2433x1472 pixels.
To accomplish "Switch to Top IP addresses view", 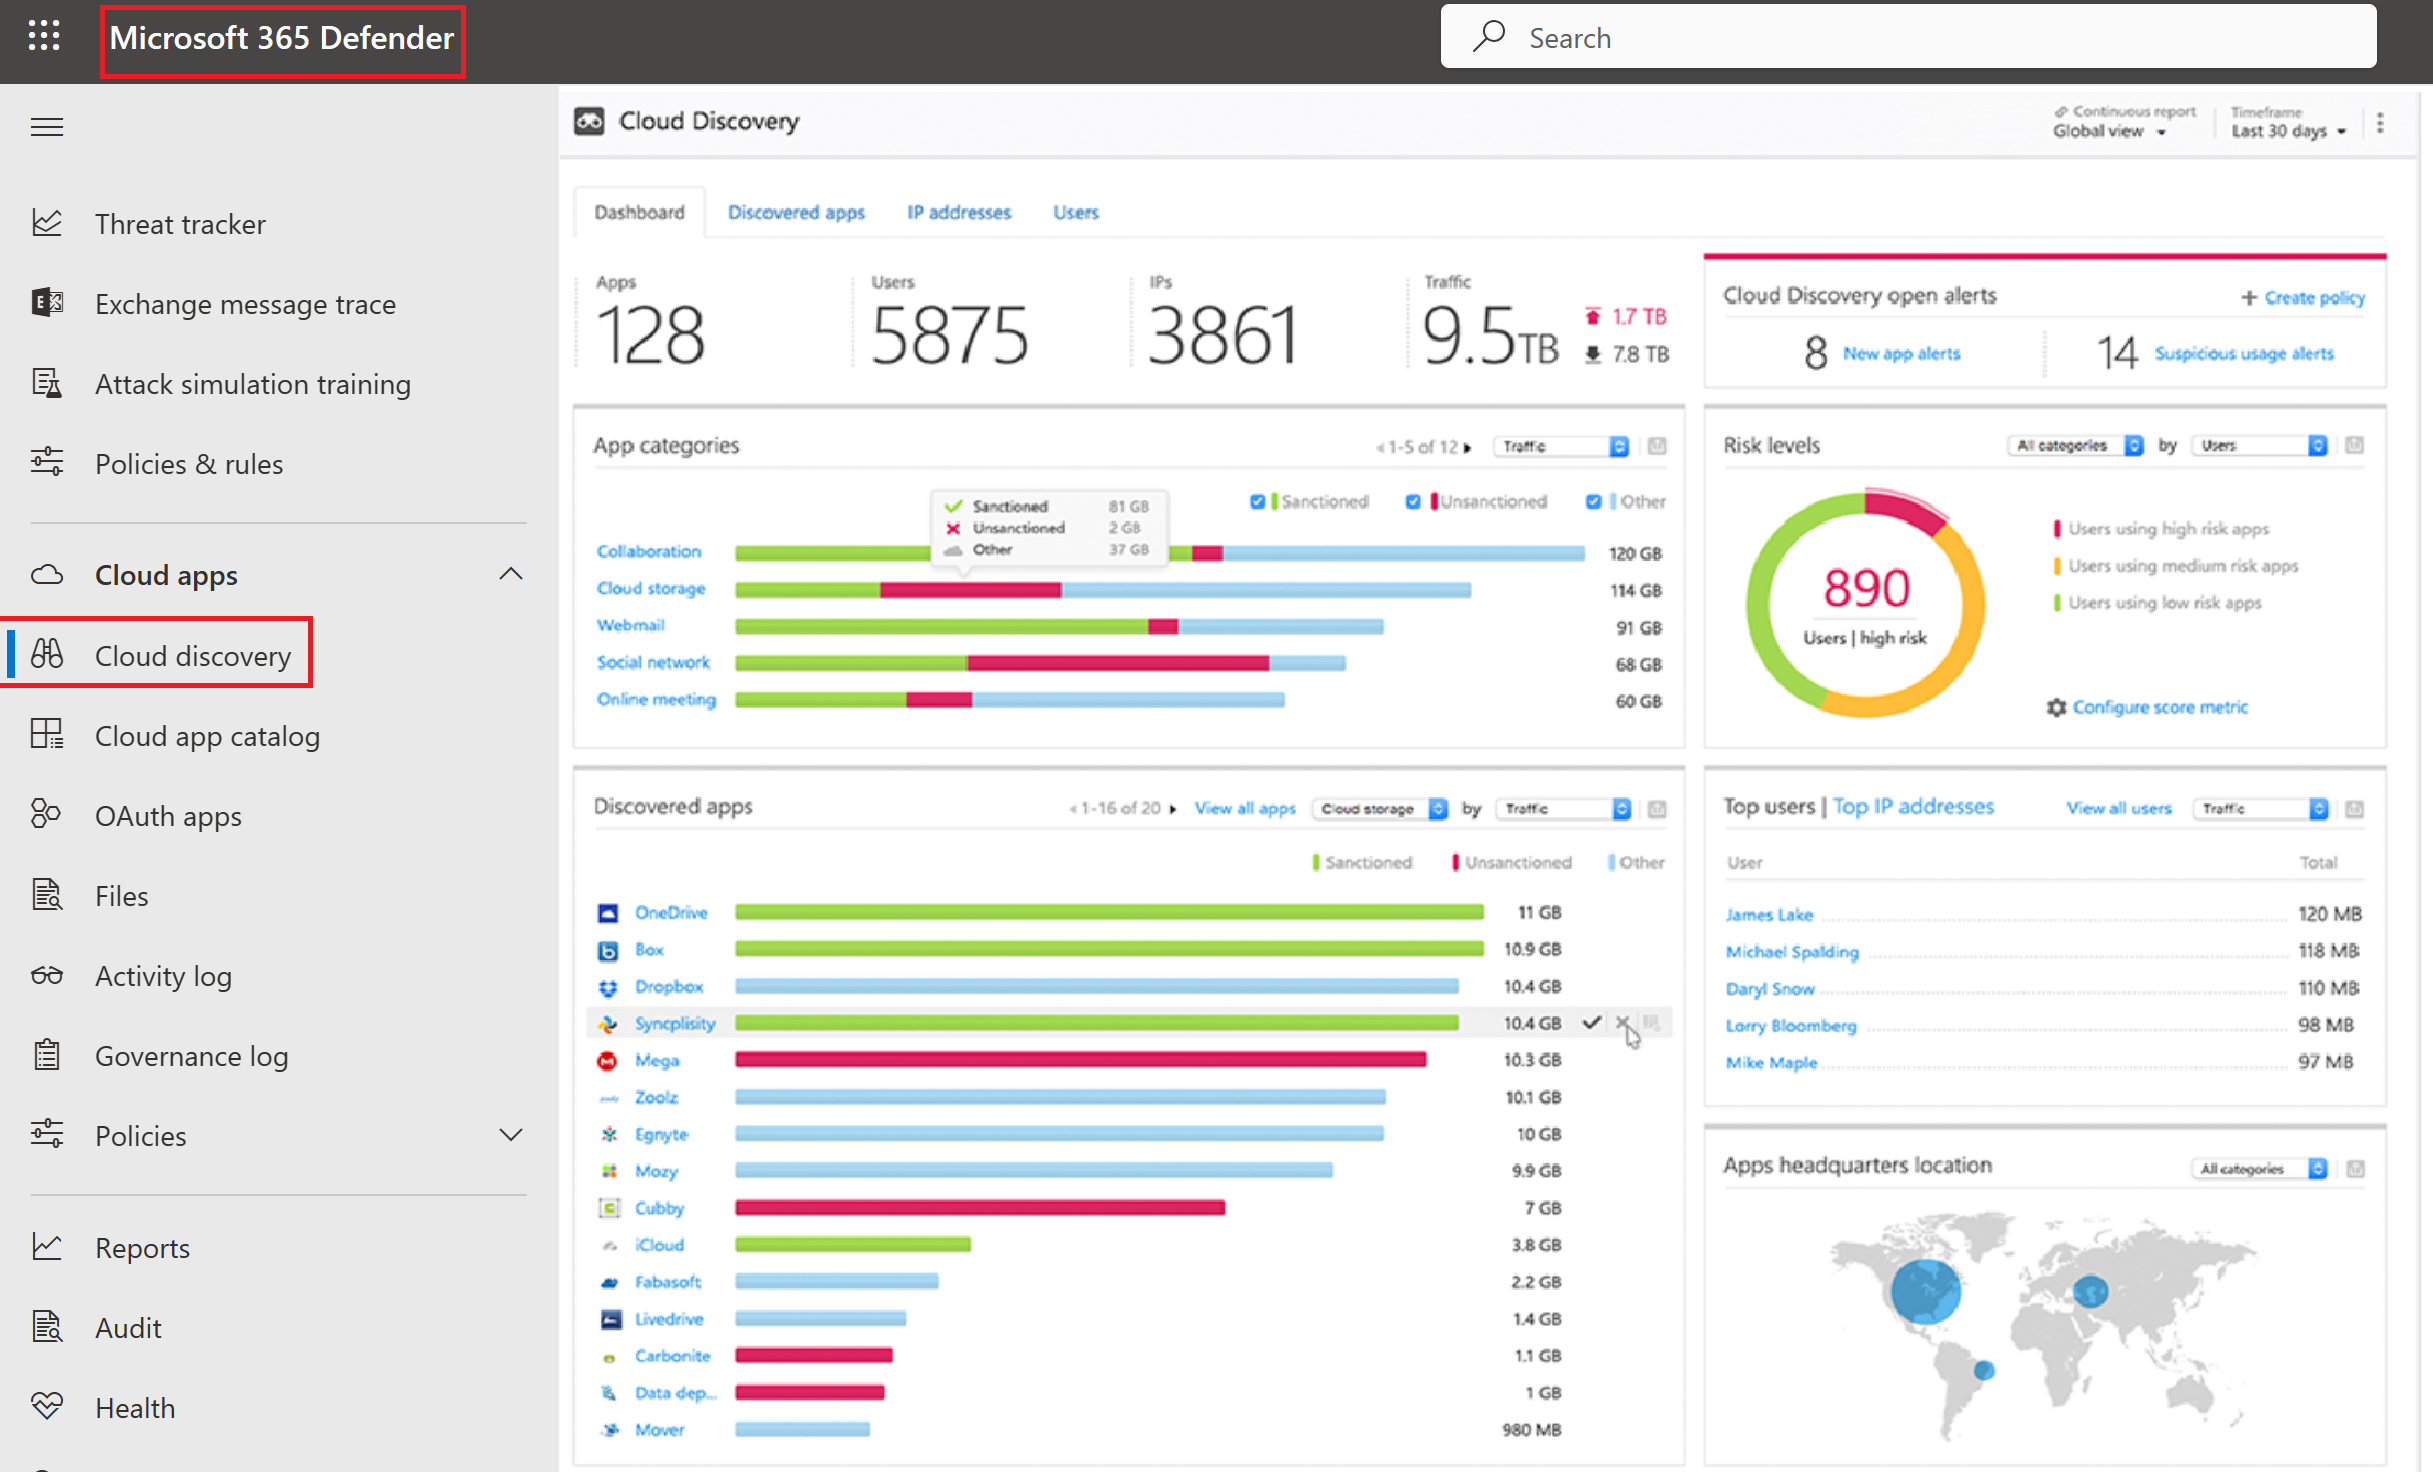I will click(x=1913, y=806).
